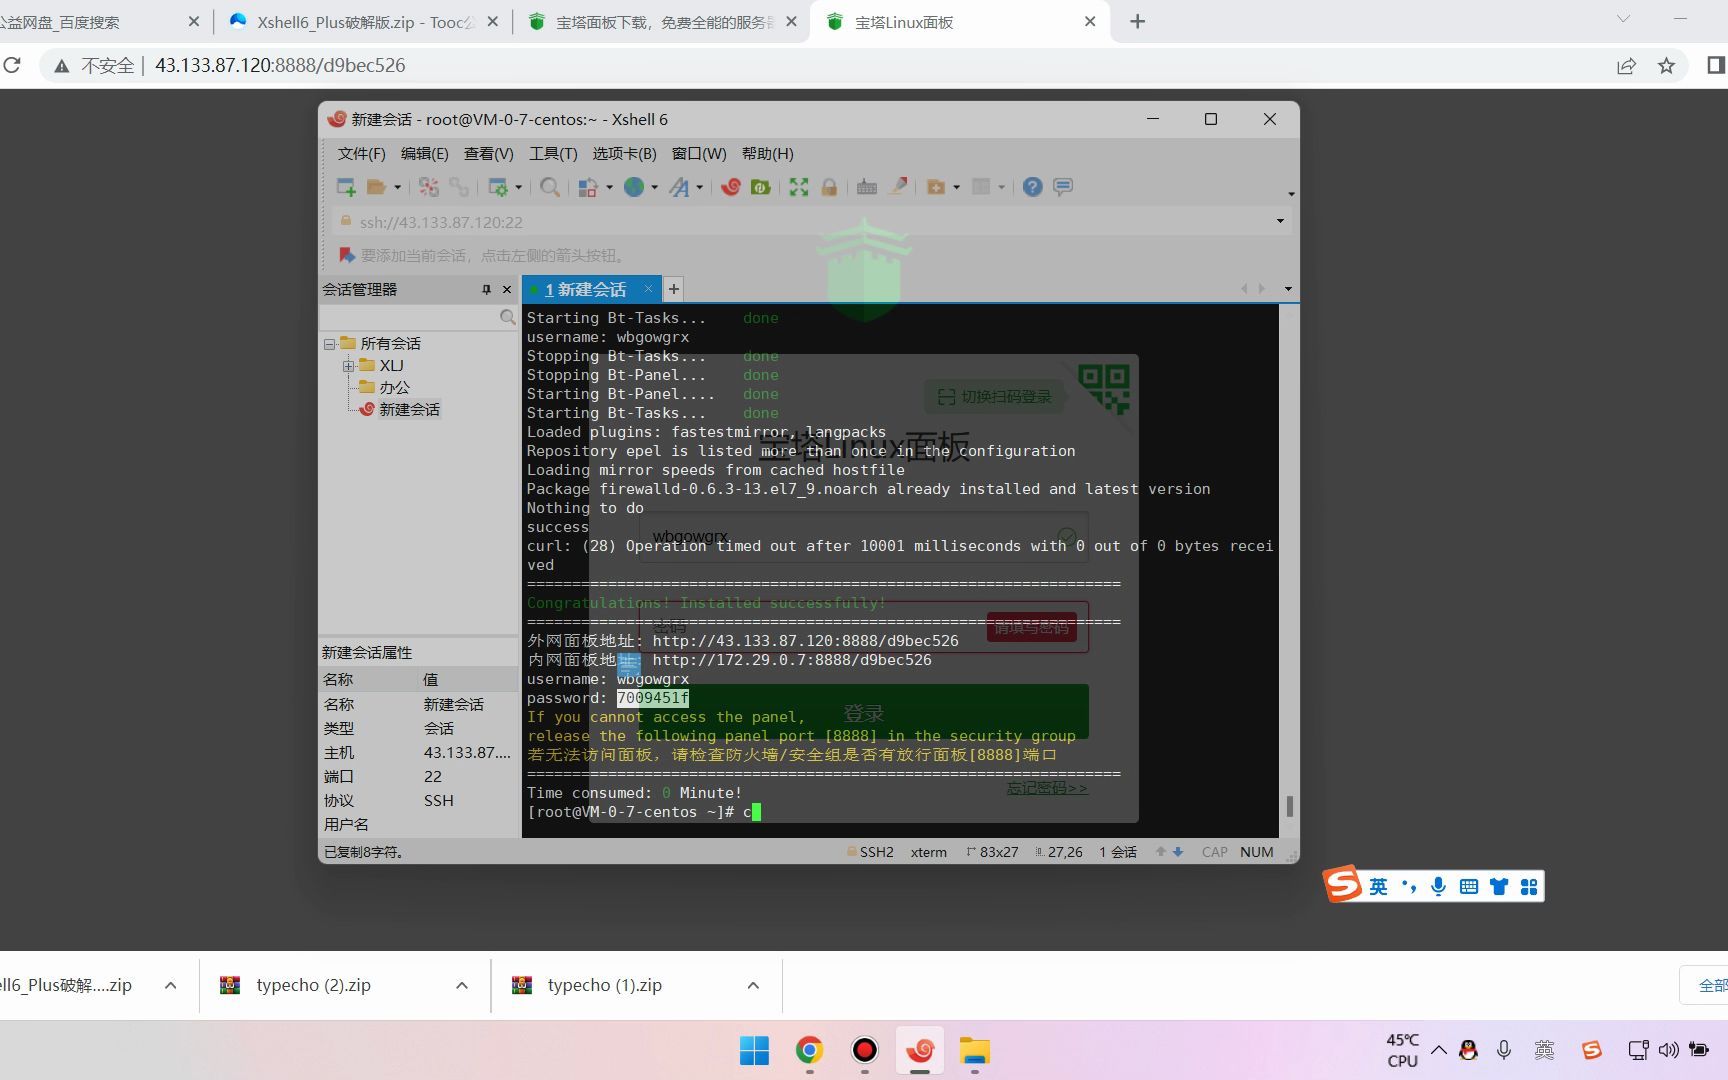Expand the XLJ folder node
Viewport: 1728px width, 1080px height.
348,365
